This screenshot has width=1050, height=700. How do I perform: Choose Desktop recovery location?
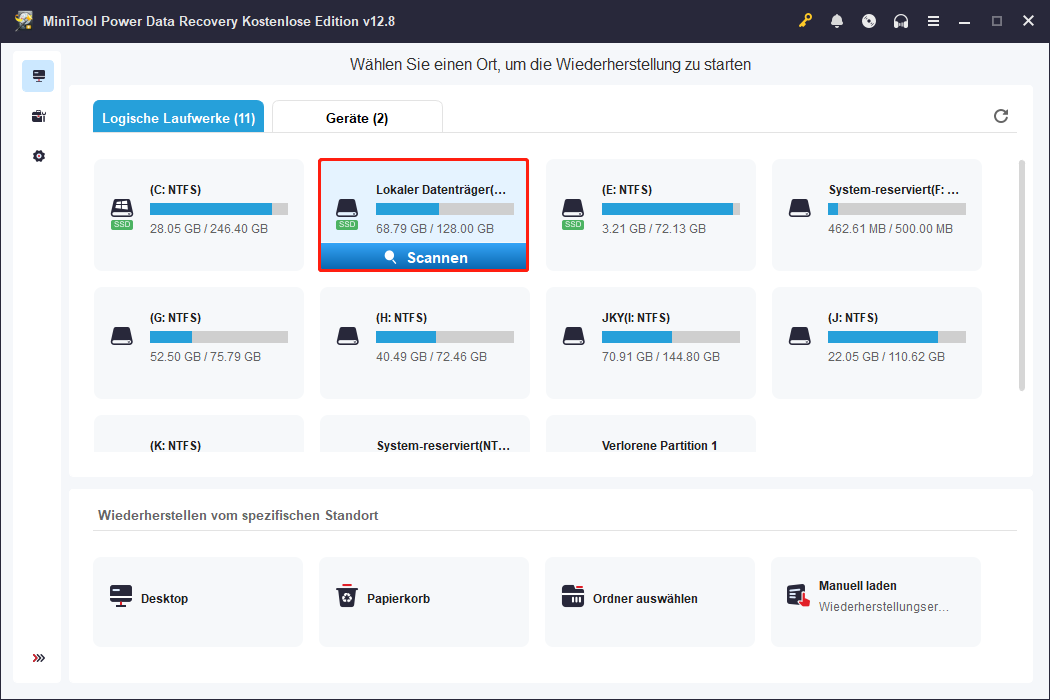pos(198,602)
